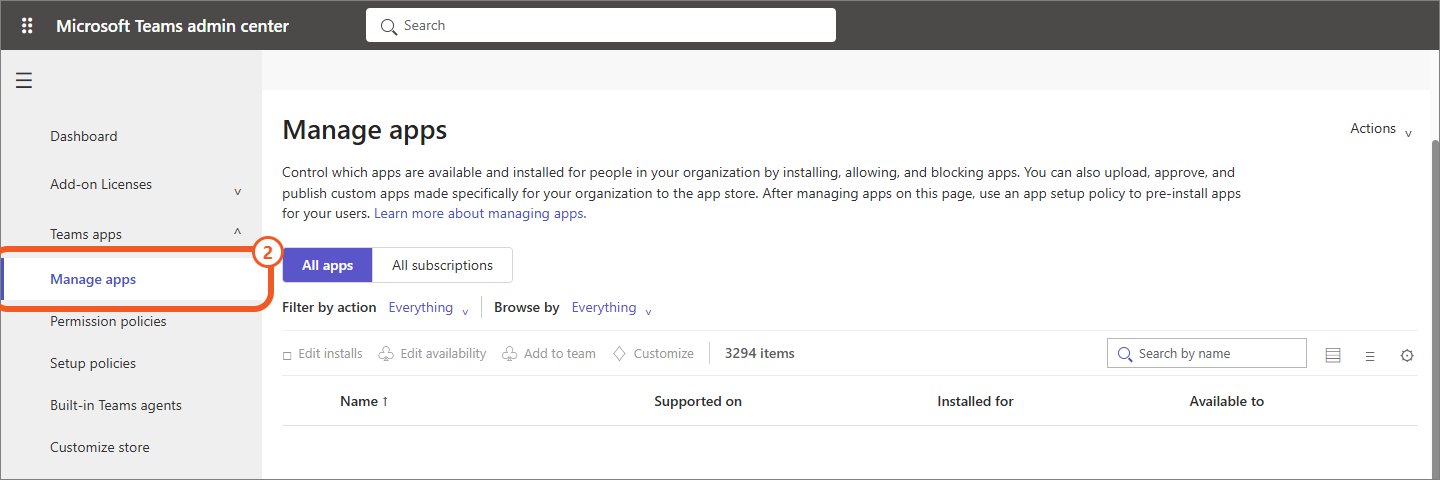This screenshot has width=1440, height=480.
Task: Select the All apps tab
Action: (328, 265)
